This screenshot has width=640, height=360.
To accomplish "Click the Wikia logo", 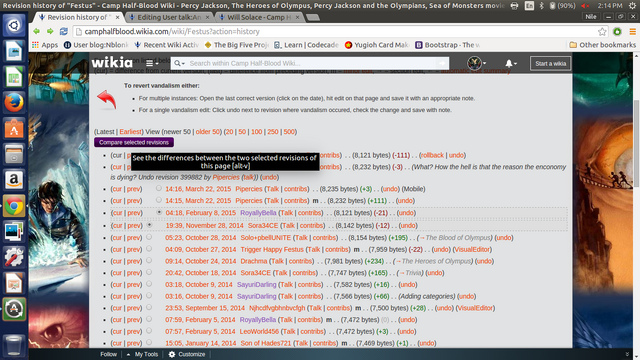I will point(112,63).
